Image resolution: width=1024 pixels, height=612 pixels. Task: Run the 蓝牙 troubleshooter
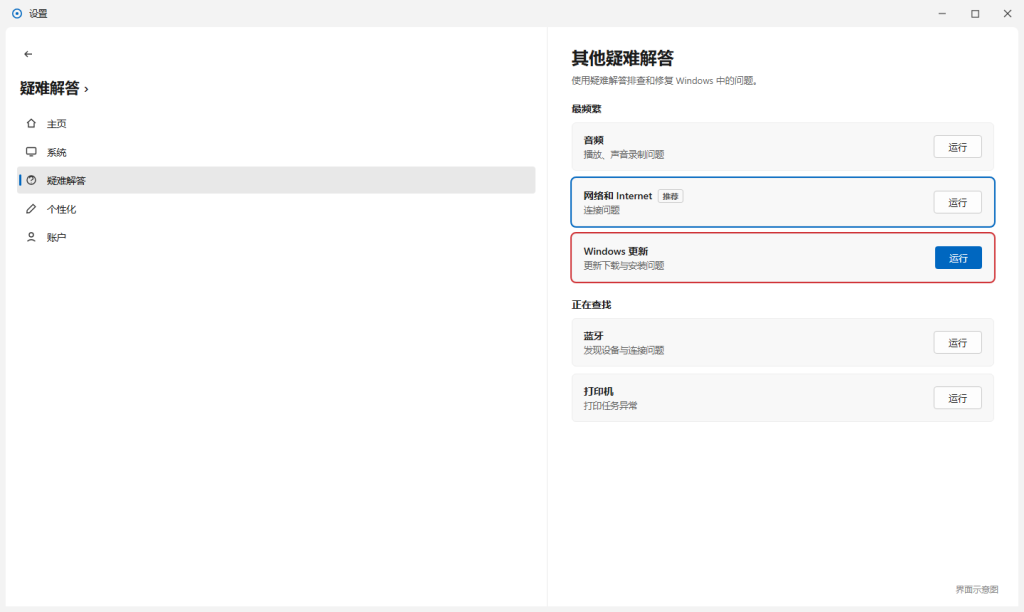point(957,343)
